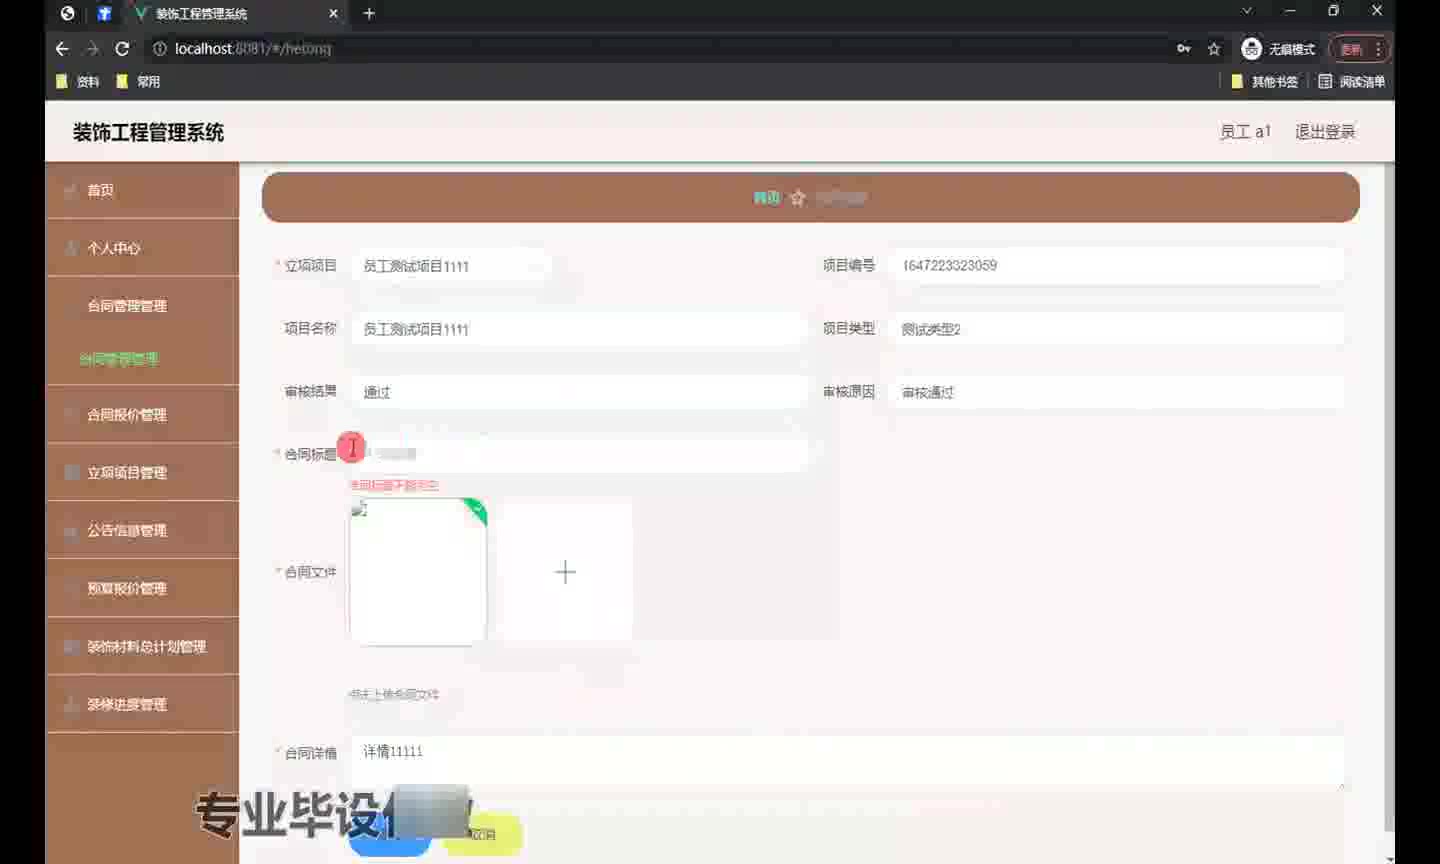This screenshot has height=864, width=1440.
Task: Click 退出登录 to log out
Action: (1325, 132)
